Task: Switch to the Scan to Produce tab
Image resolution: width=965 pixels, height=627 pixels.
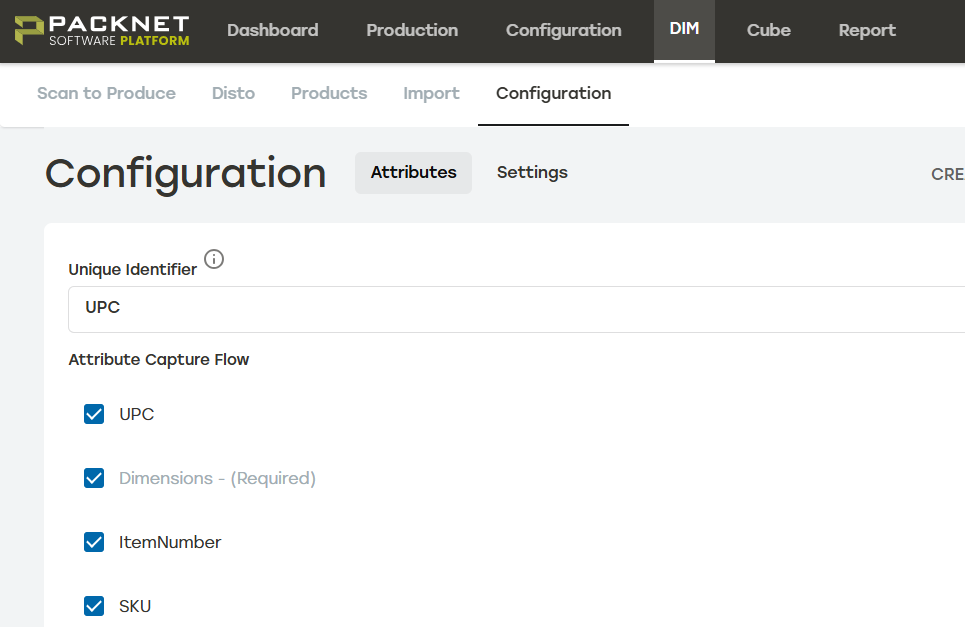Action: point(106,93)
